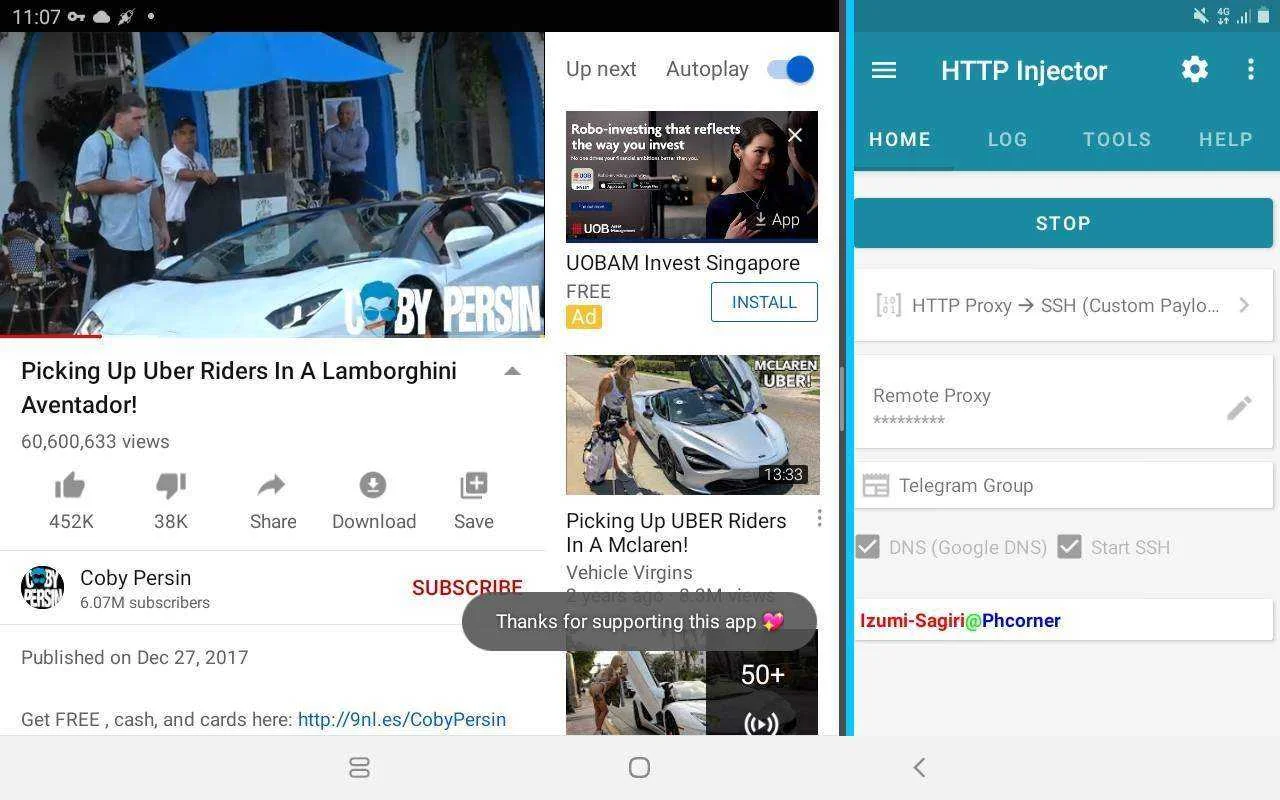Tap the App download badge on ad
The height and width of the screenshot is (800, 1280).
[777, 220]
